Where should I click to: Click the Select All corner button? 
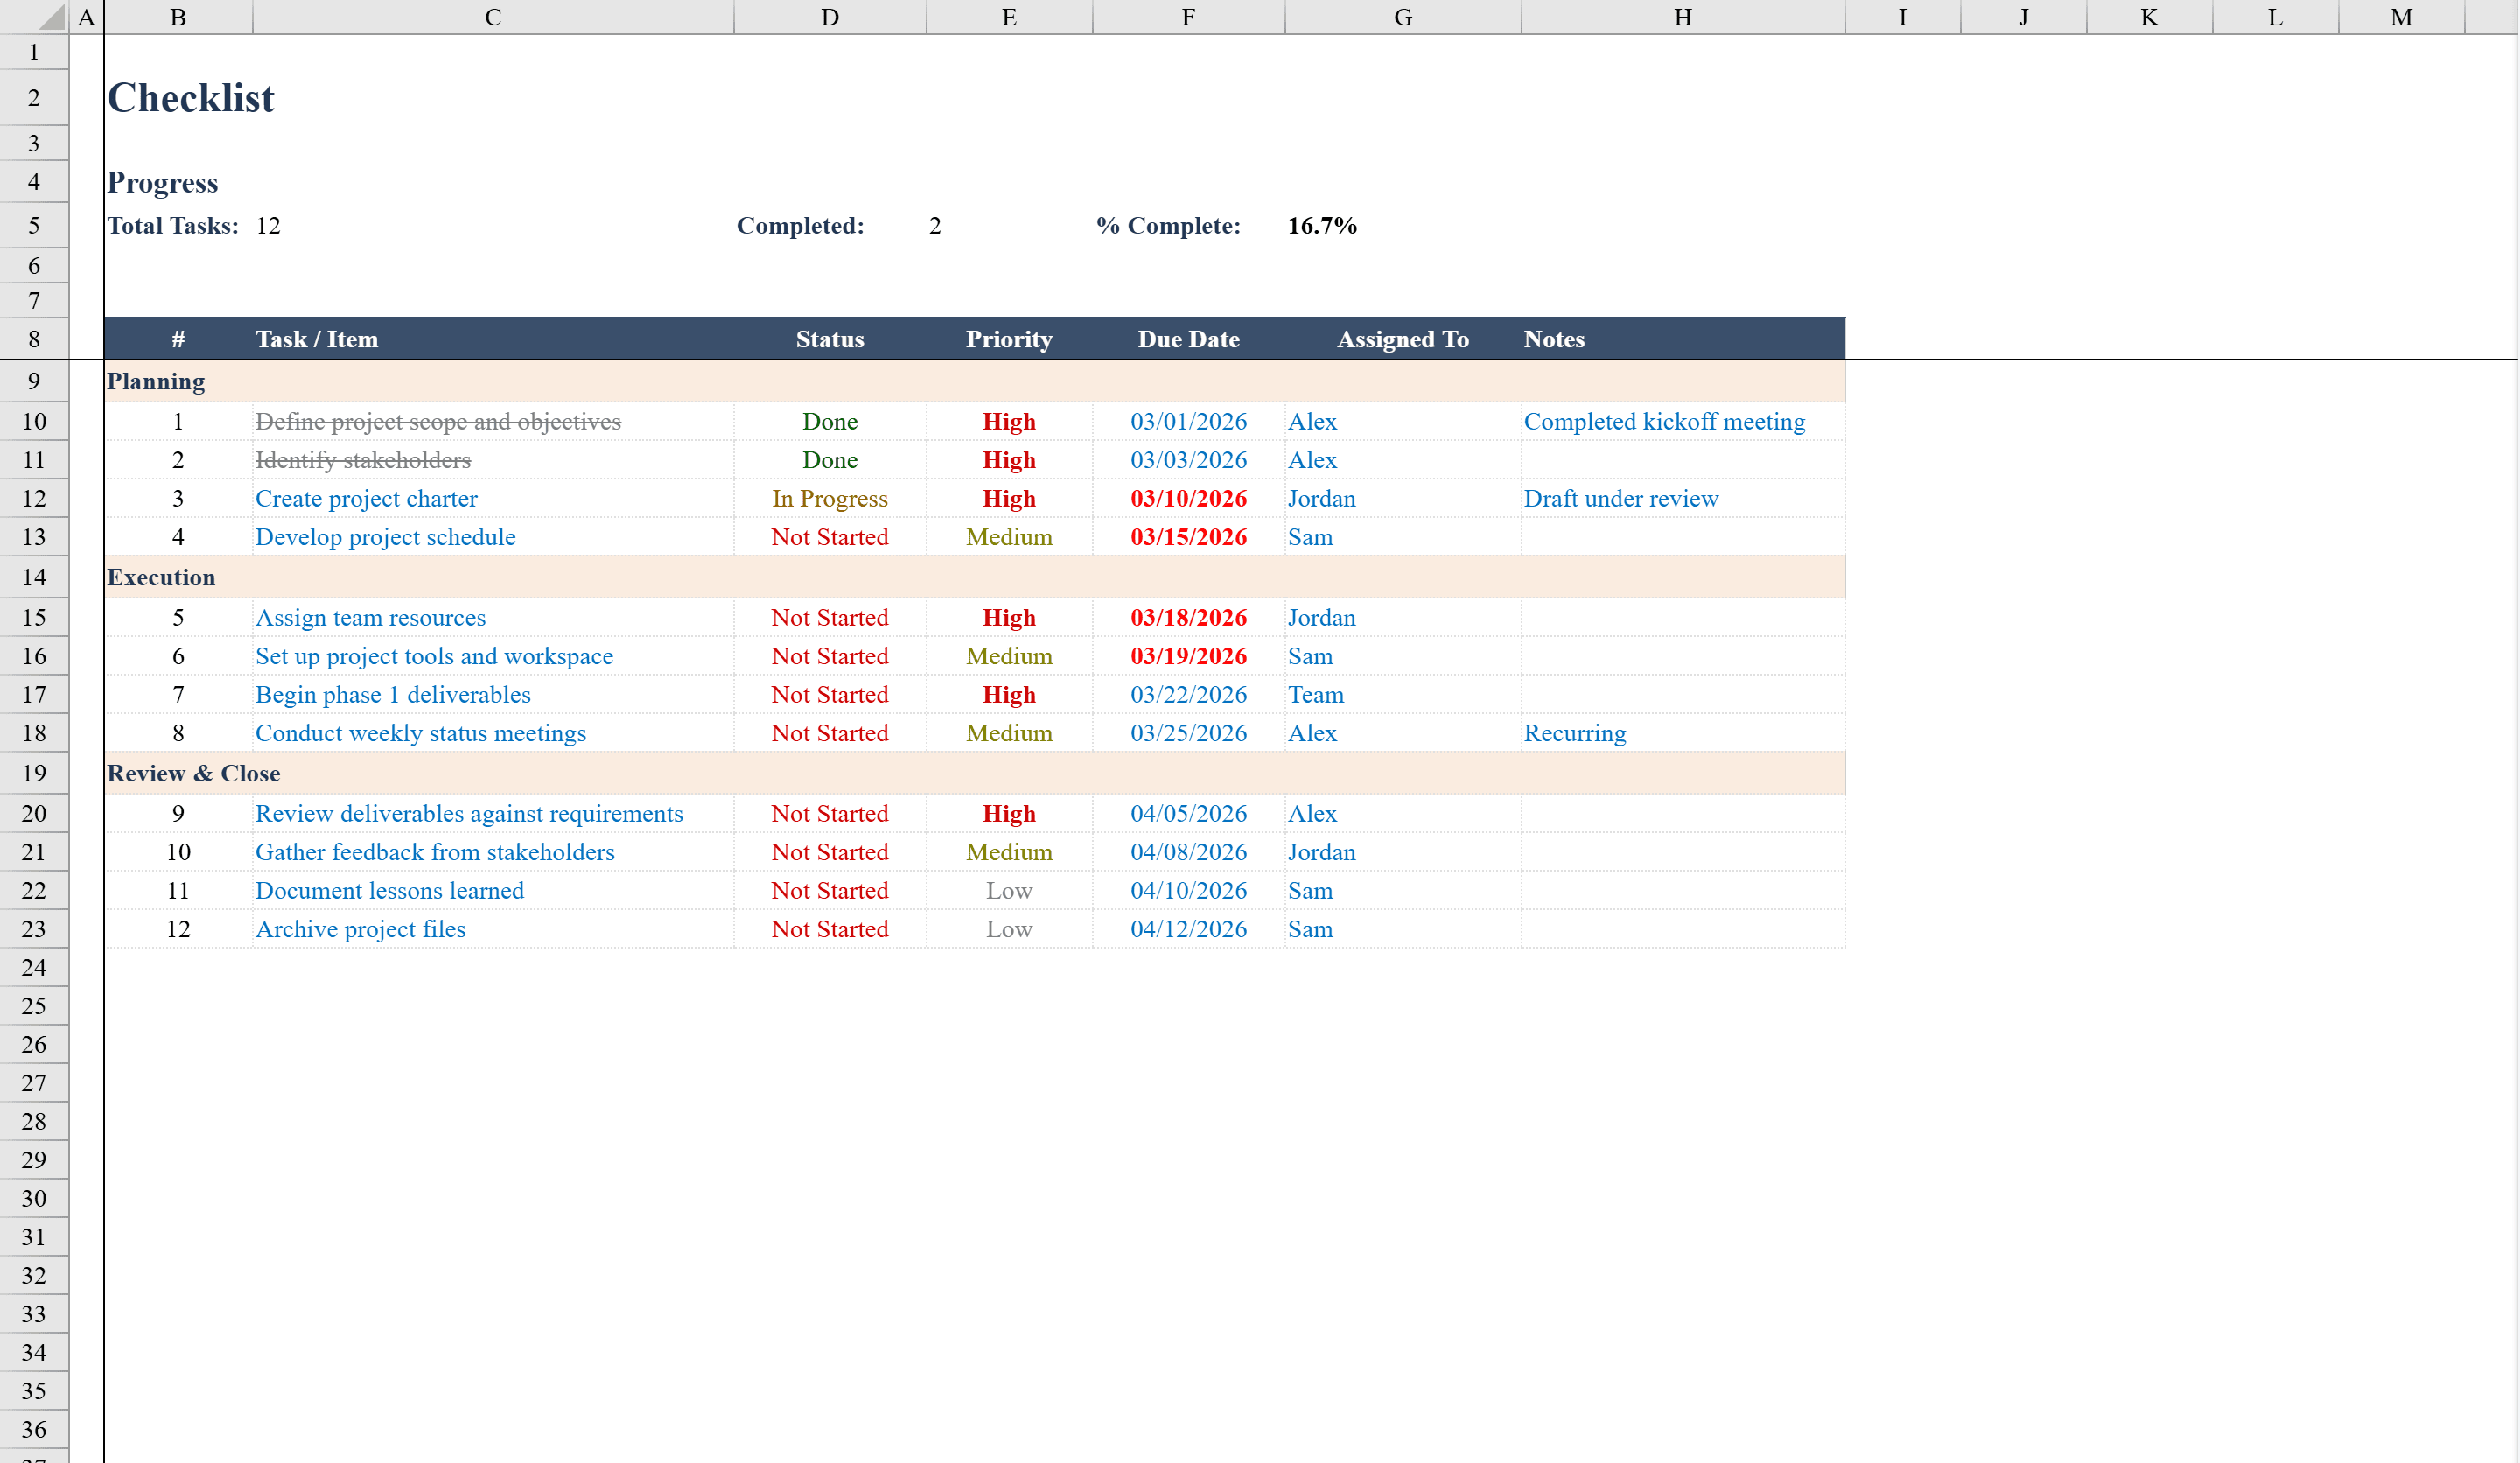coord(51,16)
